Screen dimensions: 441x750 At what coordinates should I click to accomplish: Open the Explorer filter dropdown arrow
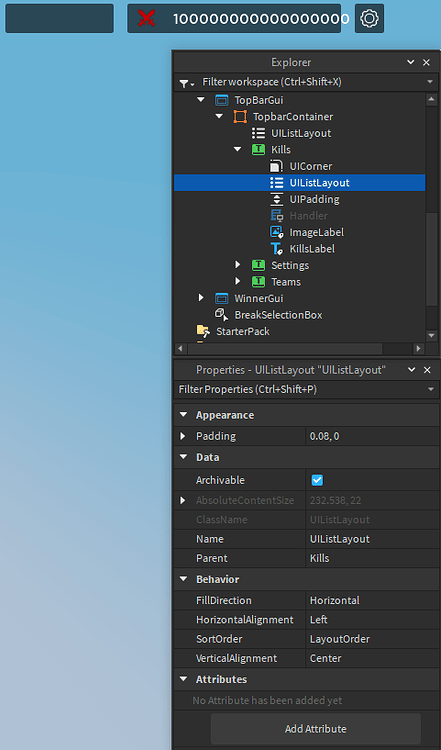pos(430,82)
